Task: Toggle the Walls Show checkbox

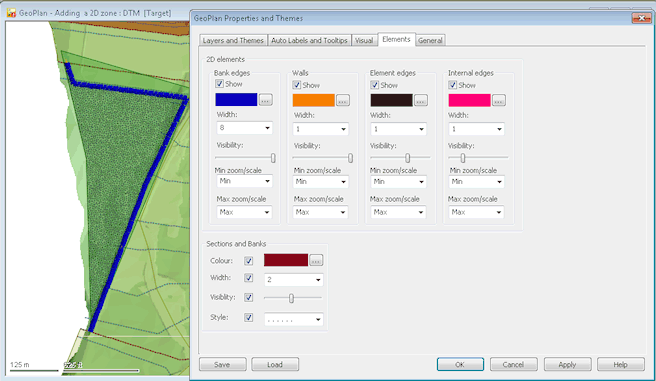Action: 297,85
